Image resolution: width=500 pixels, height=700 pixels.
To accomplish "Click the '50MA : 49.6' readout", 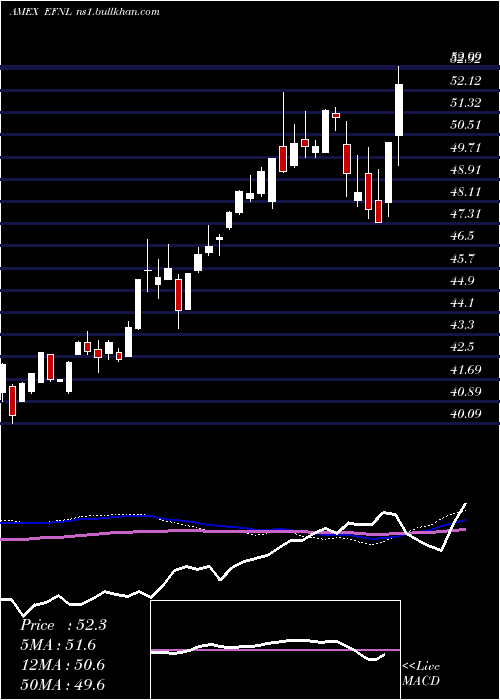I will click(x=63, y=685).
